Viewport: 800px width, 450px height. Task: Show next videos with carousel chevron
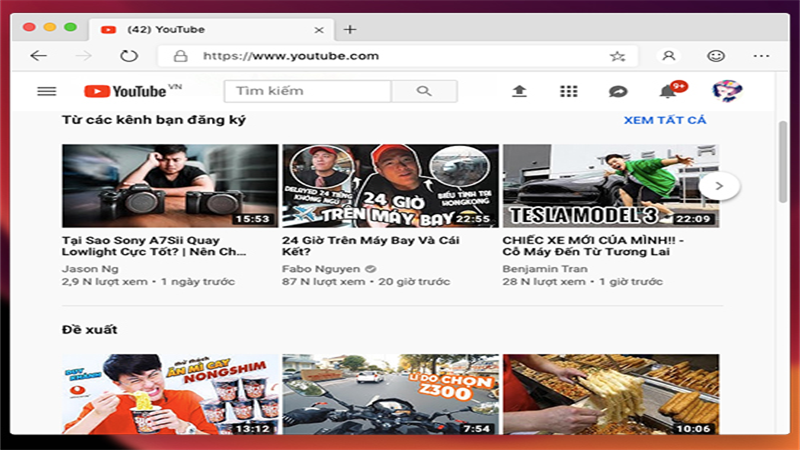pos(719,186)
